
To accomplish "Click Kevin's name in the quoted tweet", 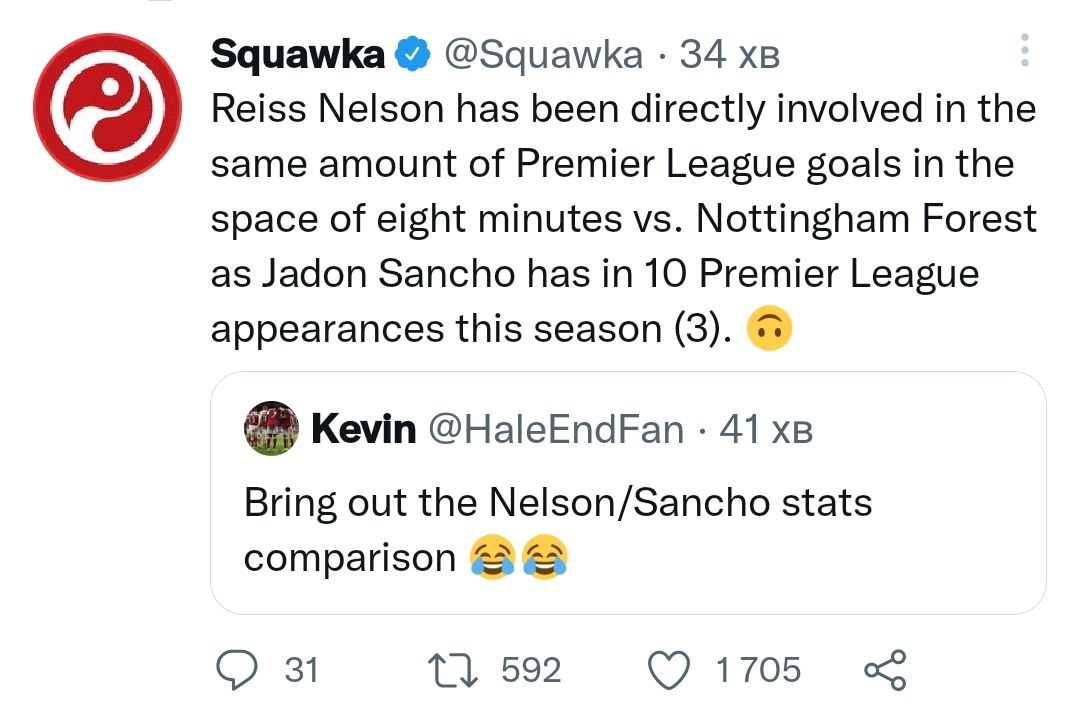I will (364, 429).
